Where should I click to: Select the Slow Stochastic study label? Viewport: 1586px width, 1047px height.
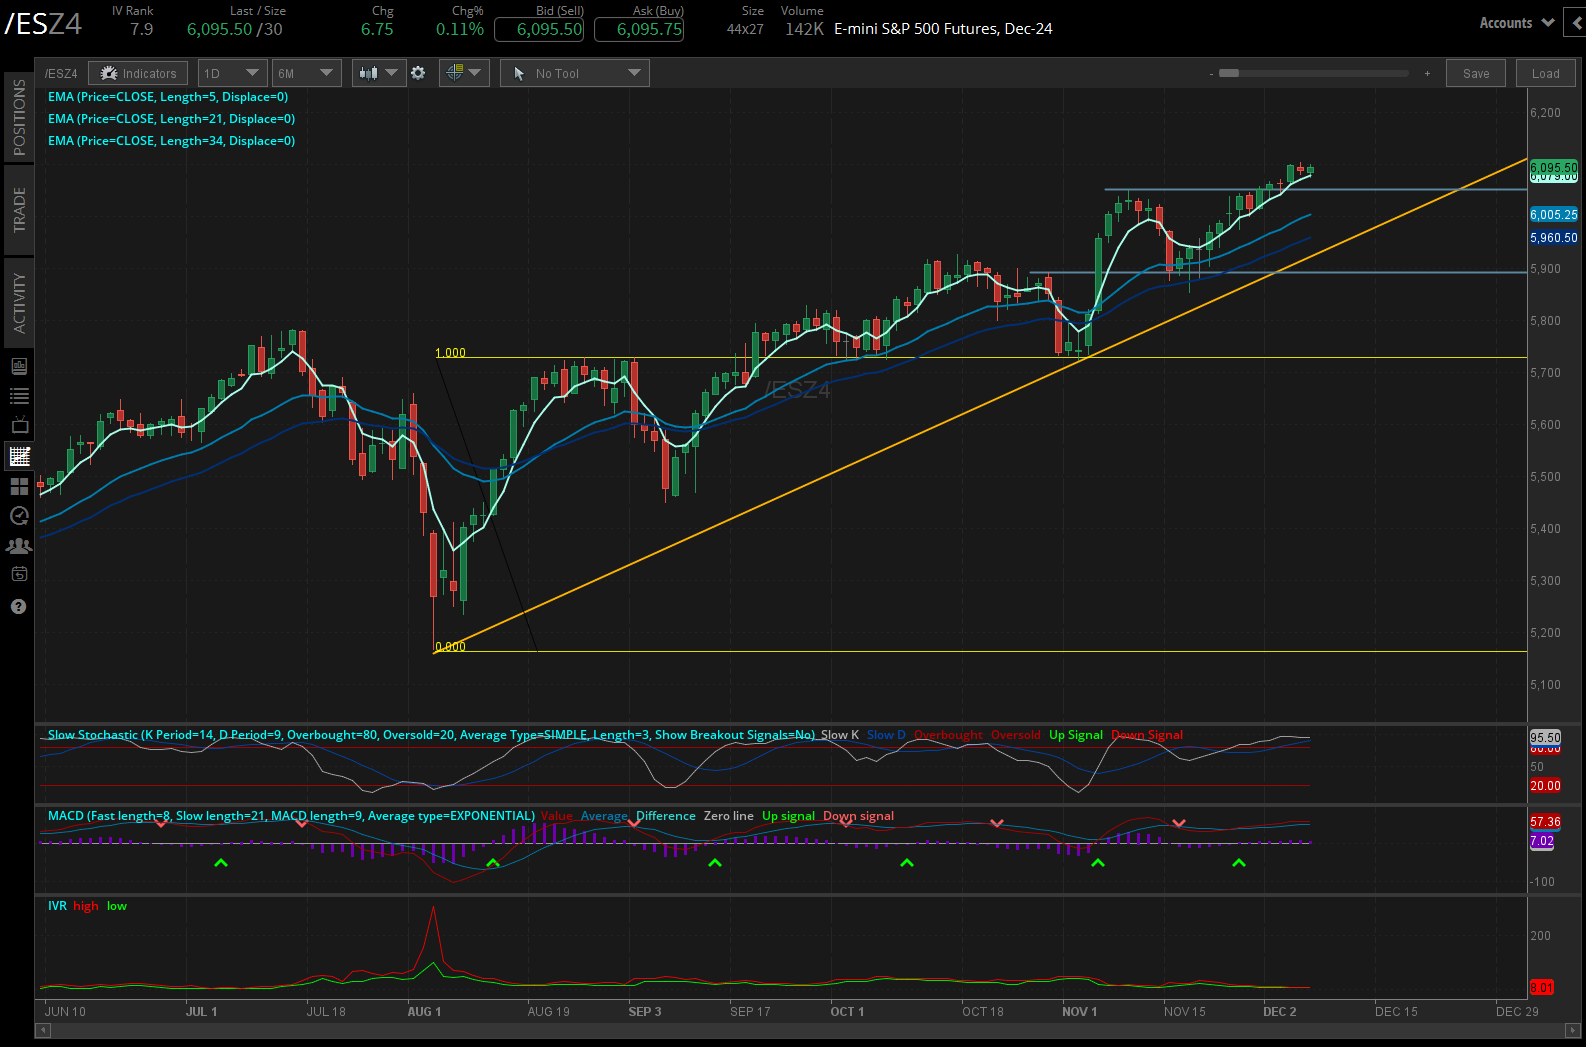431,735
